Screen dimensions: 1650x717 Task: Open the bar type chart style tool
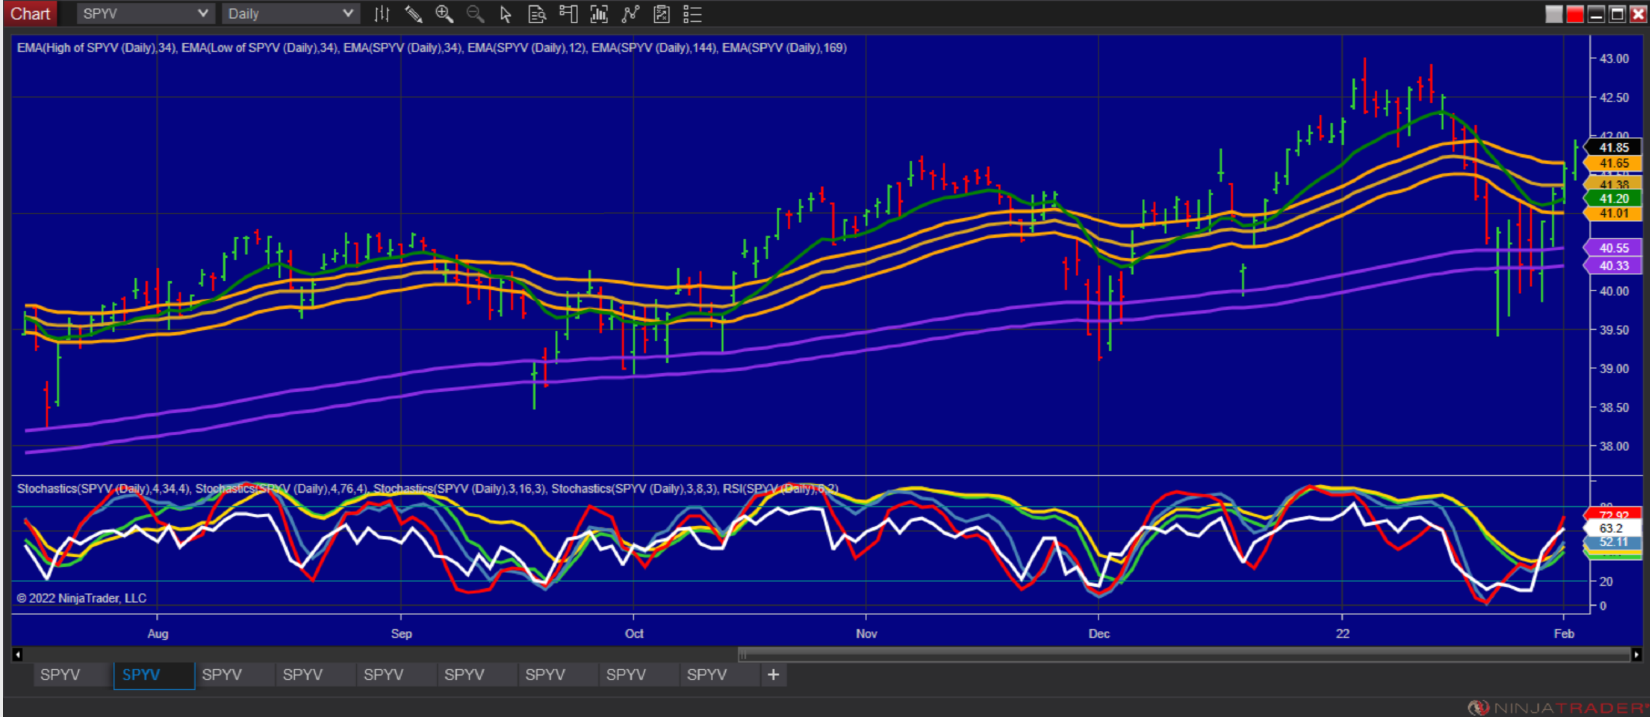click(382, 14)
